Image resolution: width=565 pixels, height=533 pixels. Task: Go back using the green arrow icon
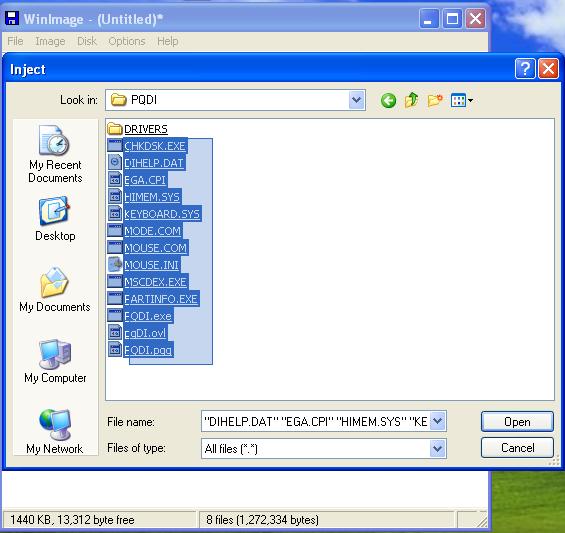(x=388, y=100)
